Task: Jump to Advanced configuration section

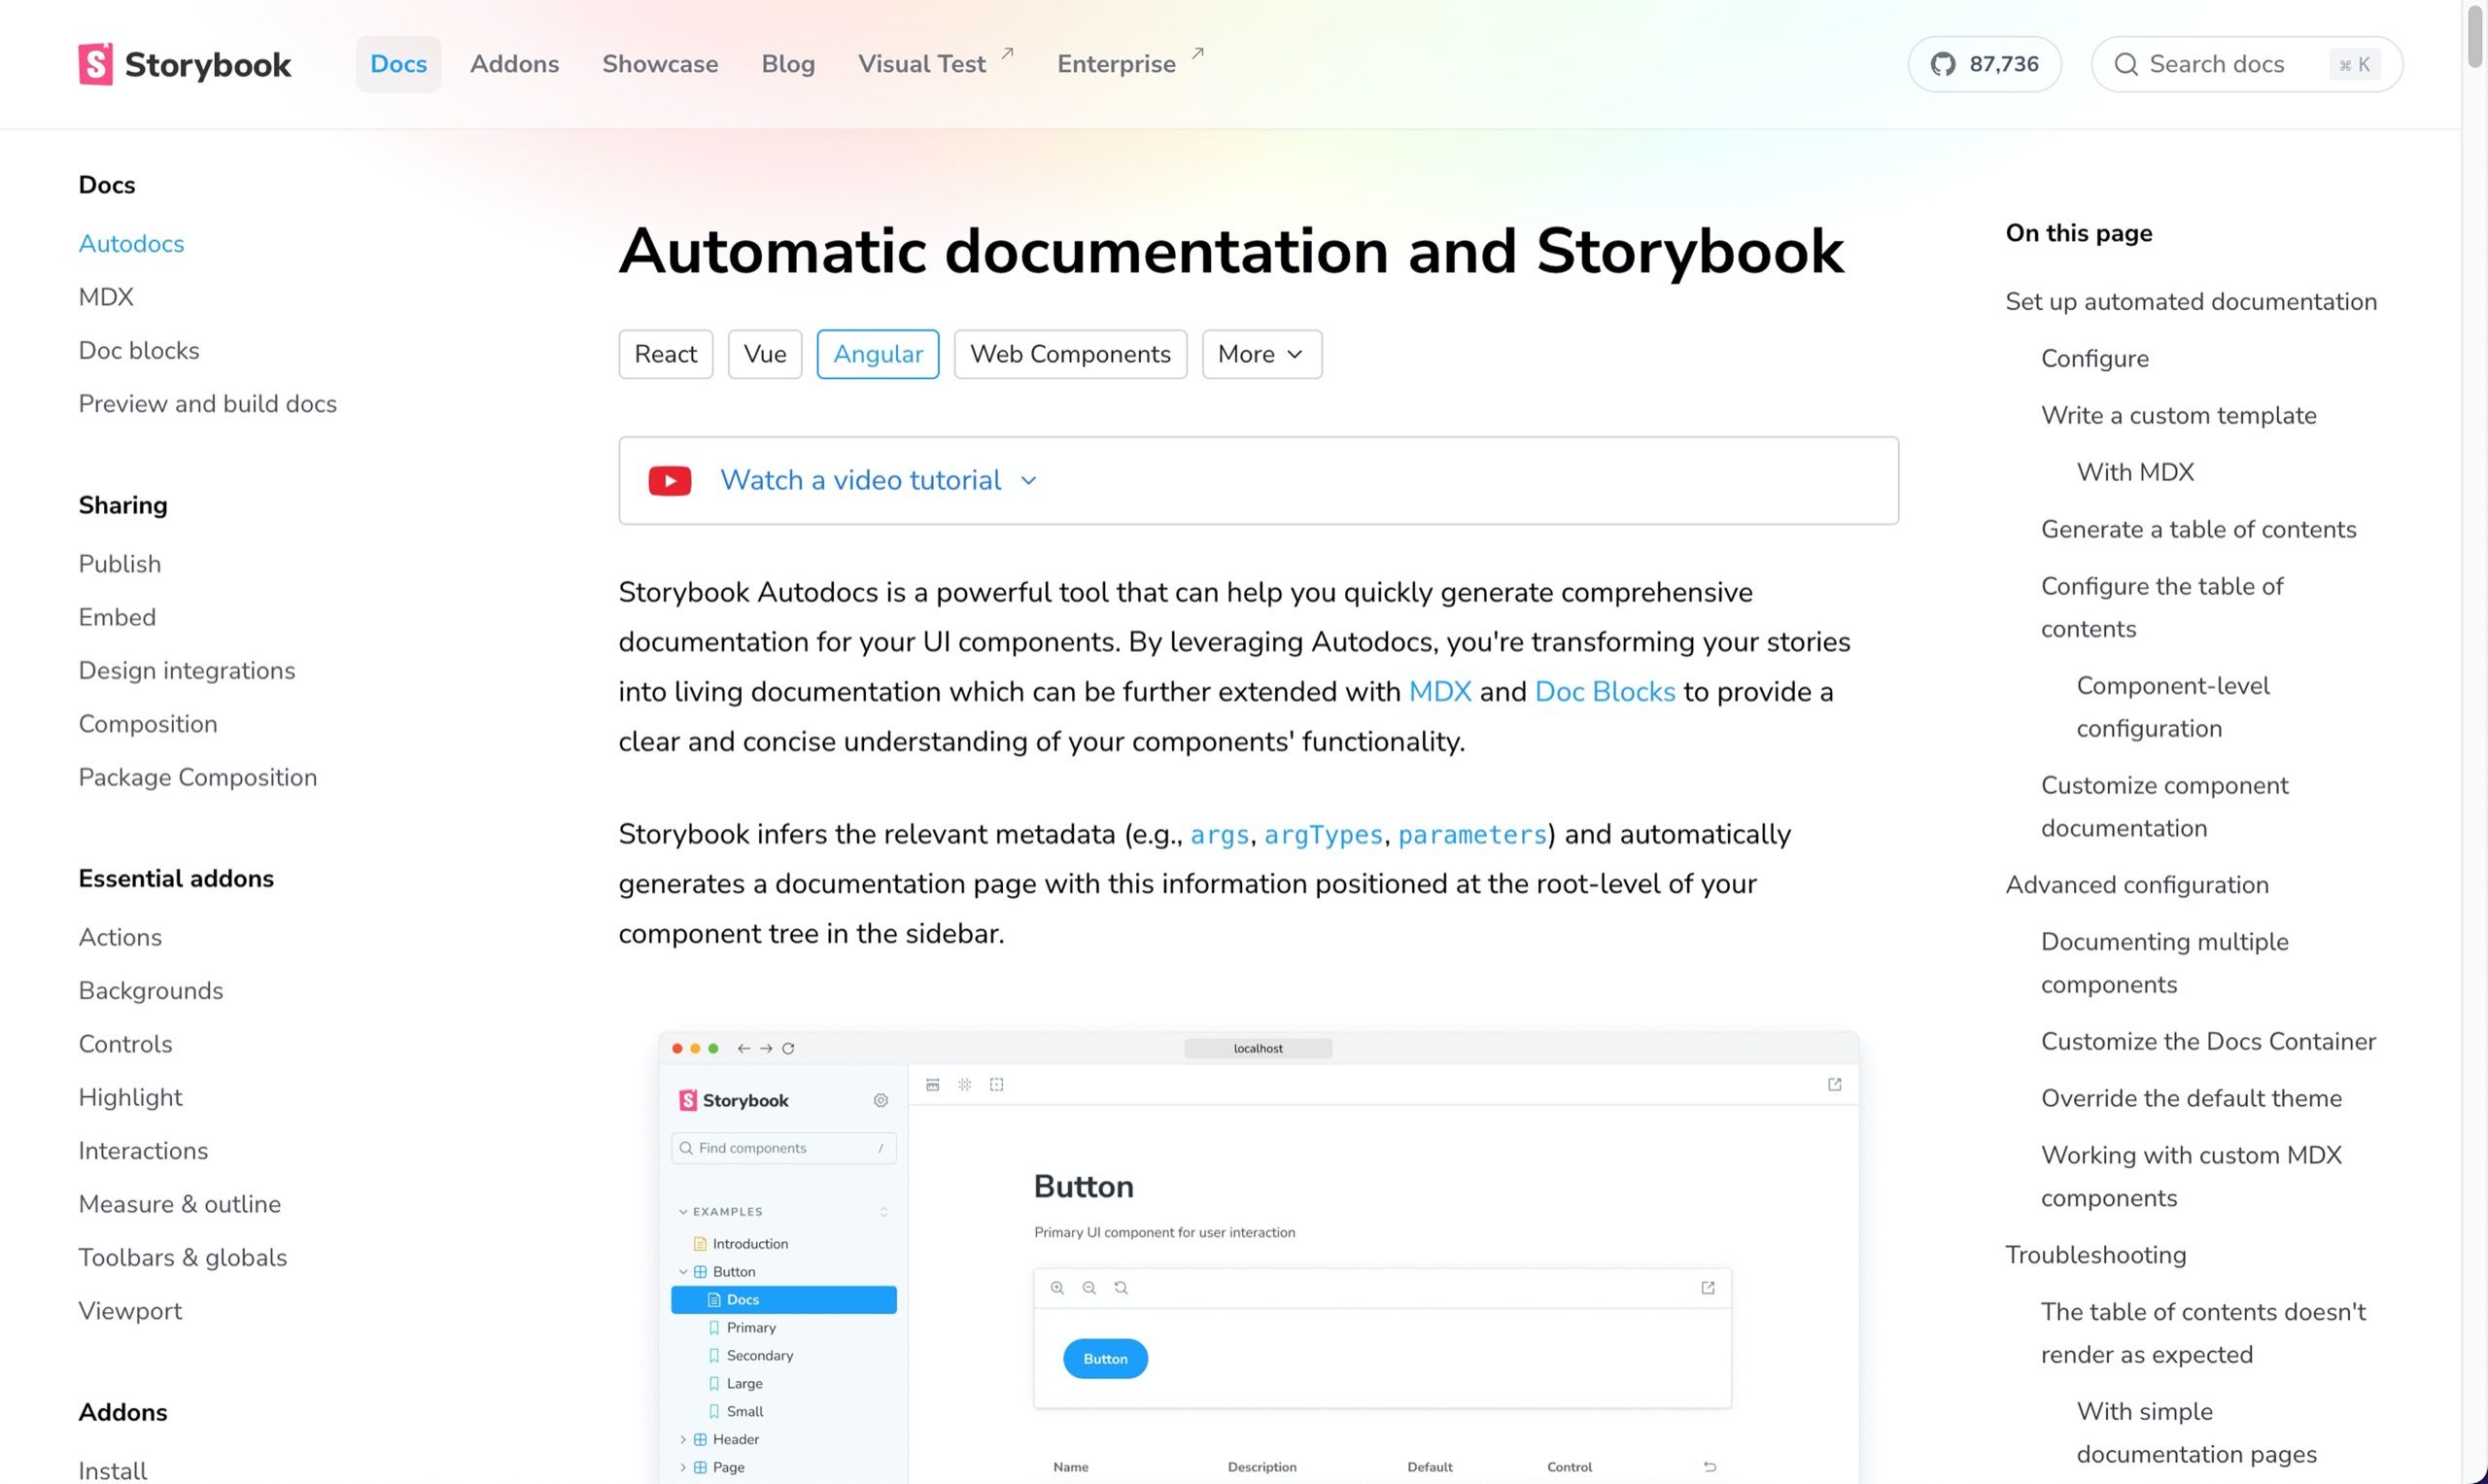Action: coord(2136,885)
